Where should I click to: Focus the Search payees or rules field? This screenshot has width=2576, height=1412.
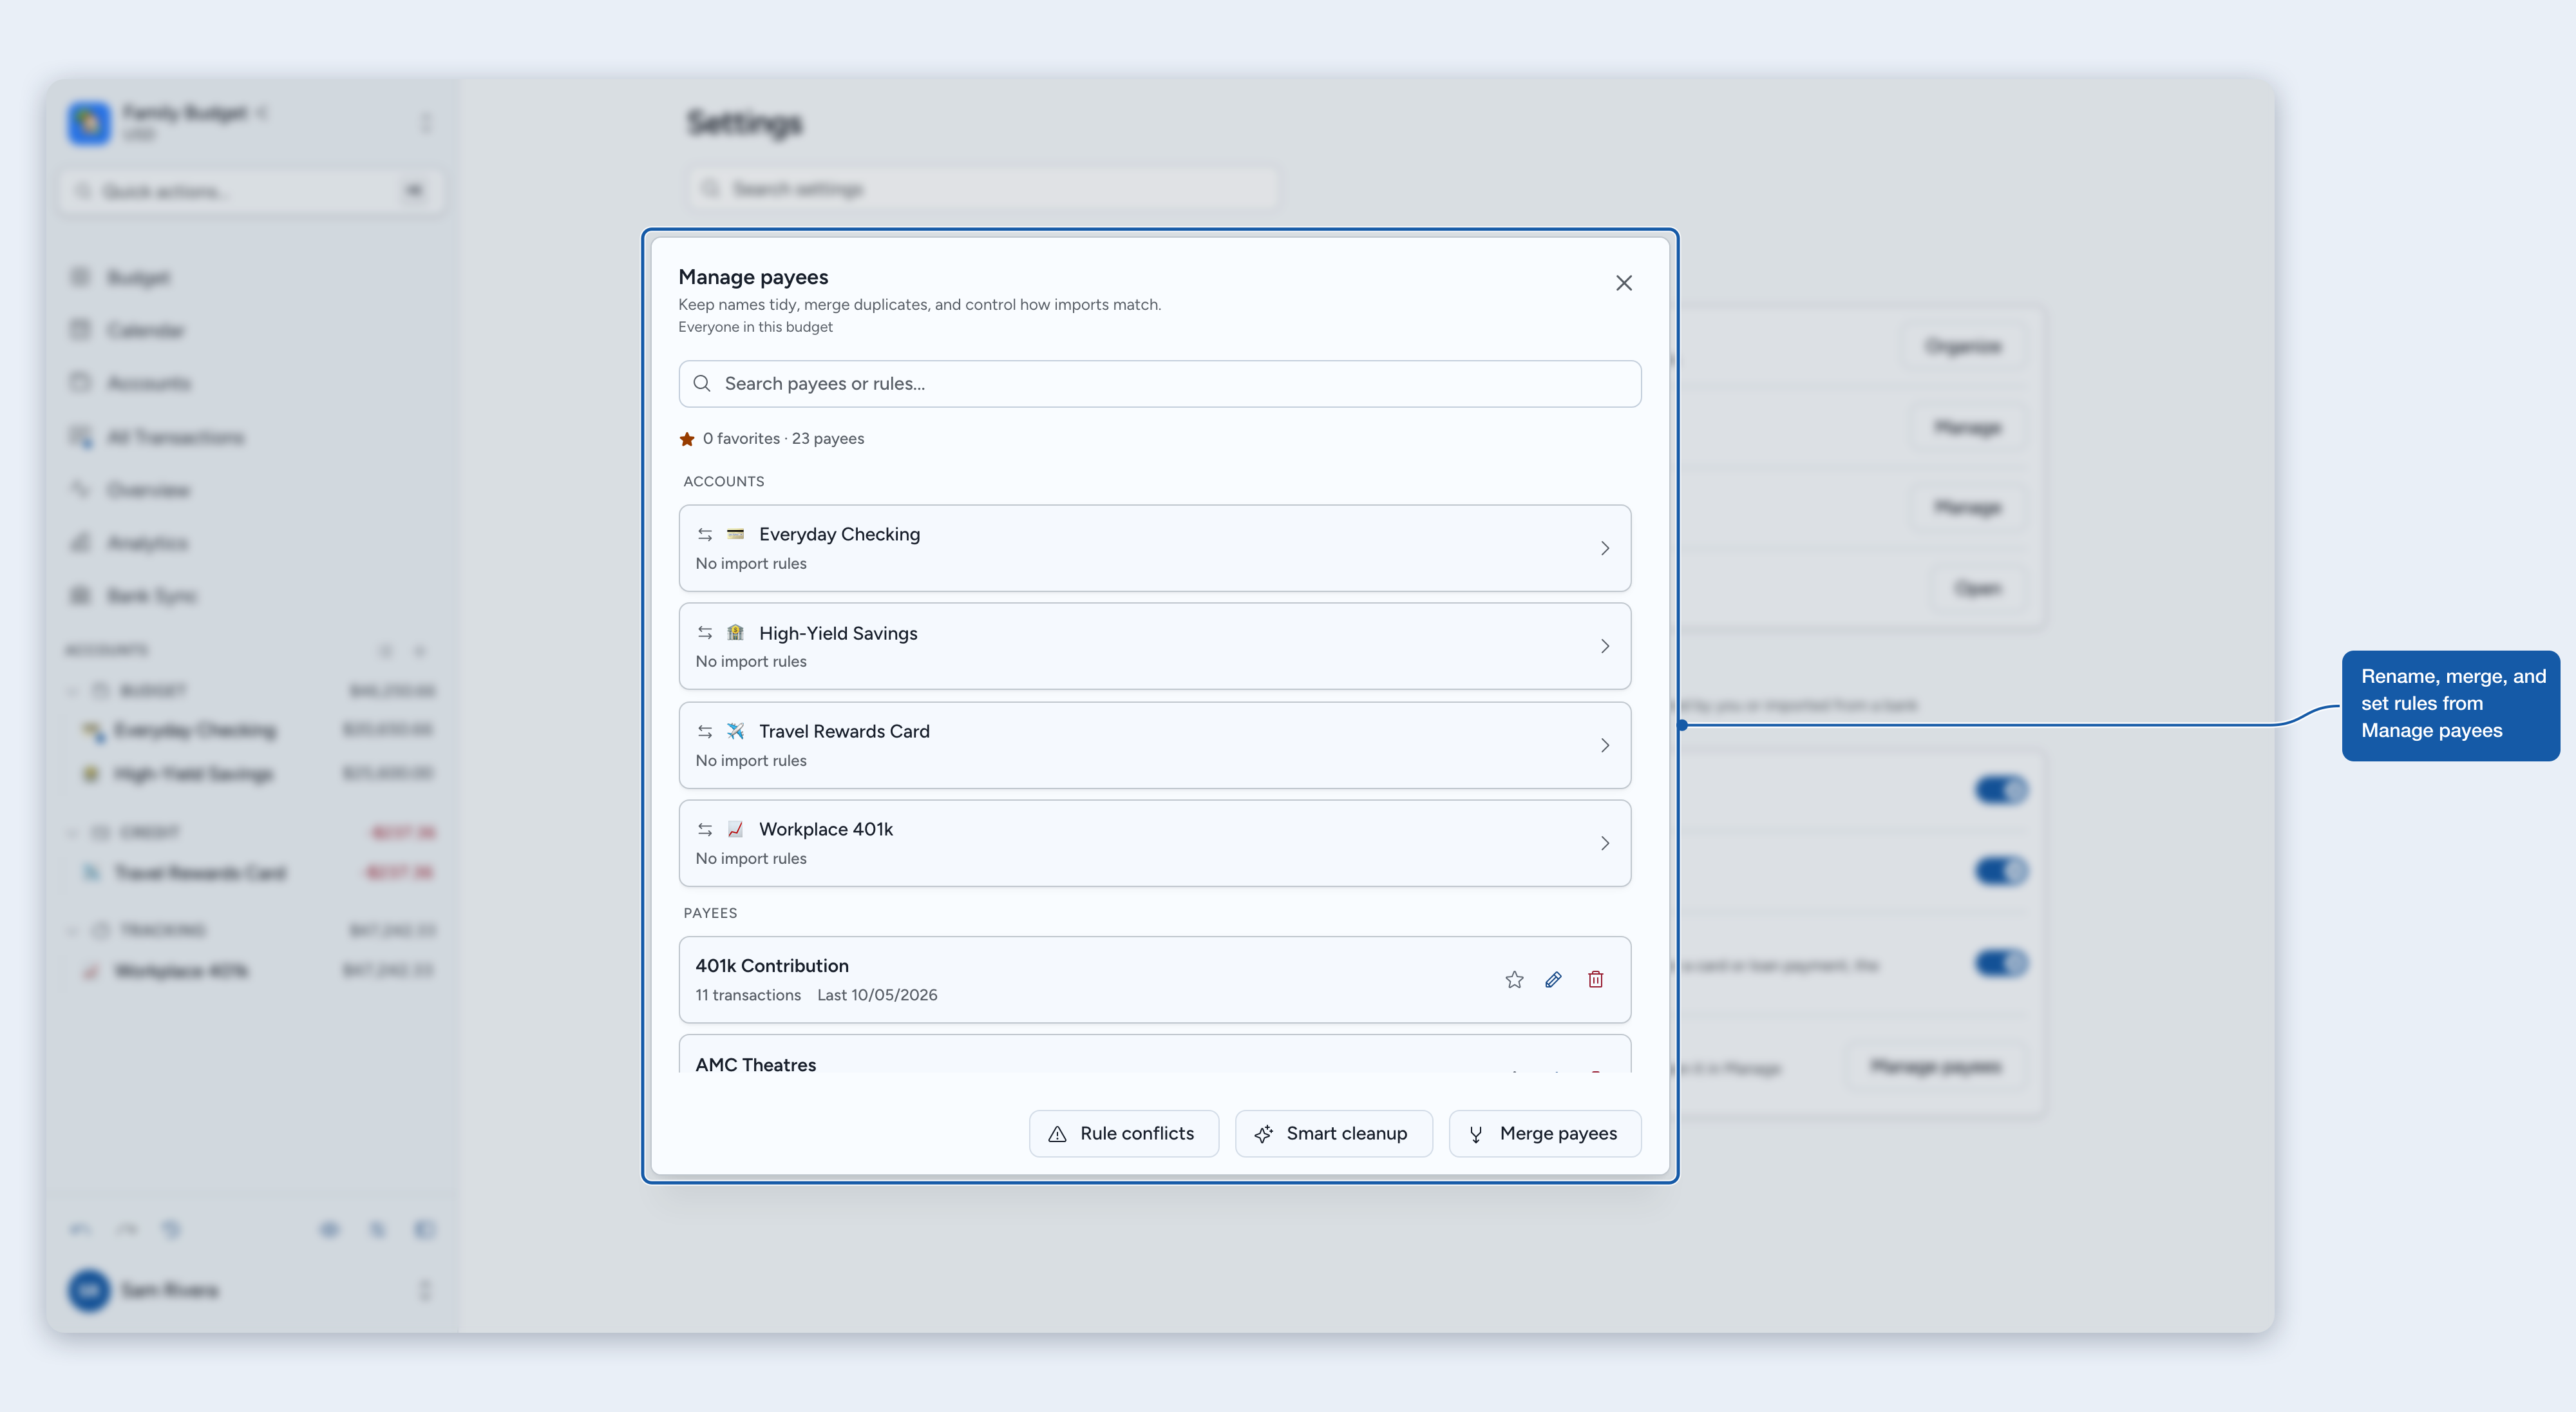click(x=1159, y=384)
